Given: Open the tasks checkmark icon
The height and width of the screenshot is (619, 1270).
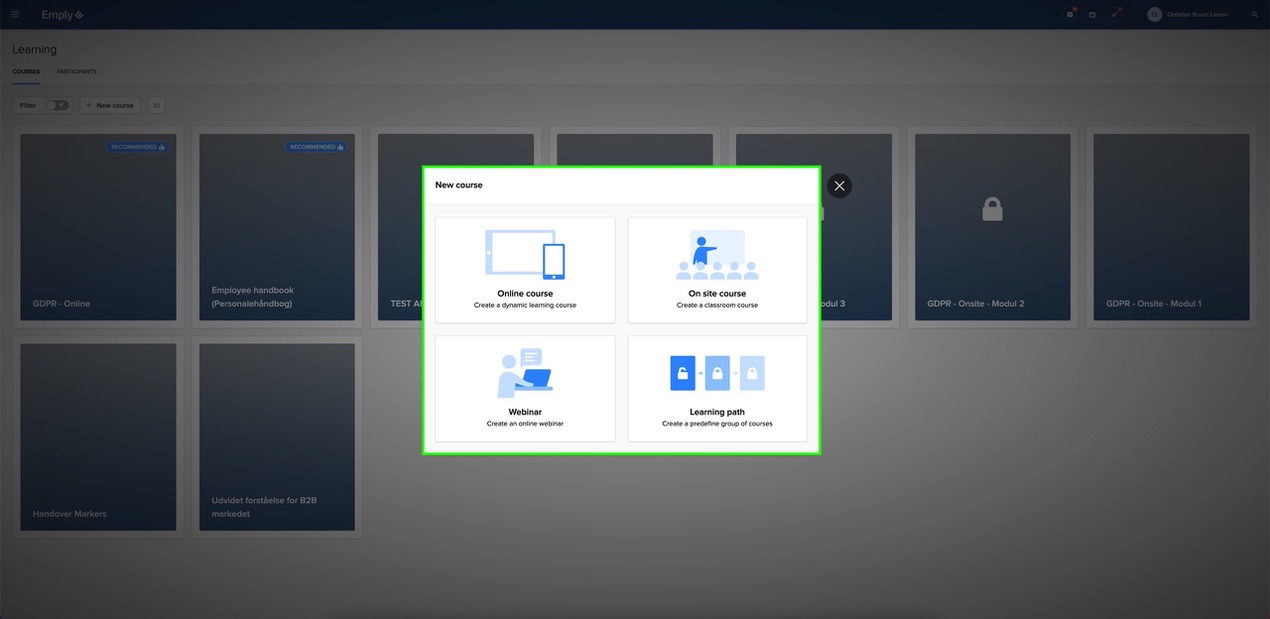Looking at the screenshot, I should [1114, 14].
